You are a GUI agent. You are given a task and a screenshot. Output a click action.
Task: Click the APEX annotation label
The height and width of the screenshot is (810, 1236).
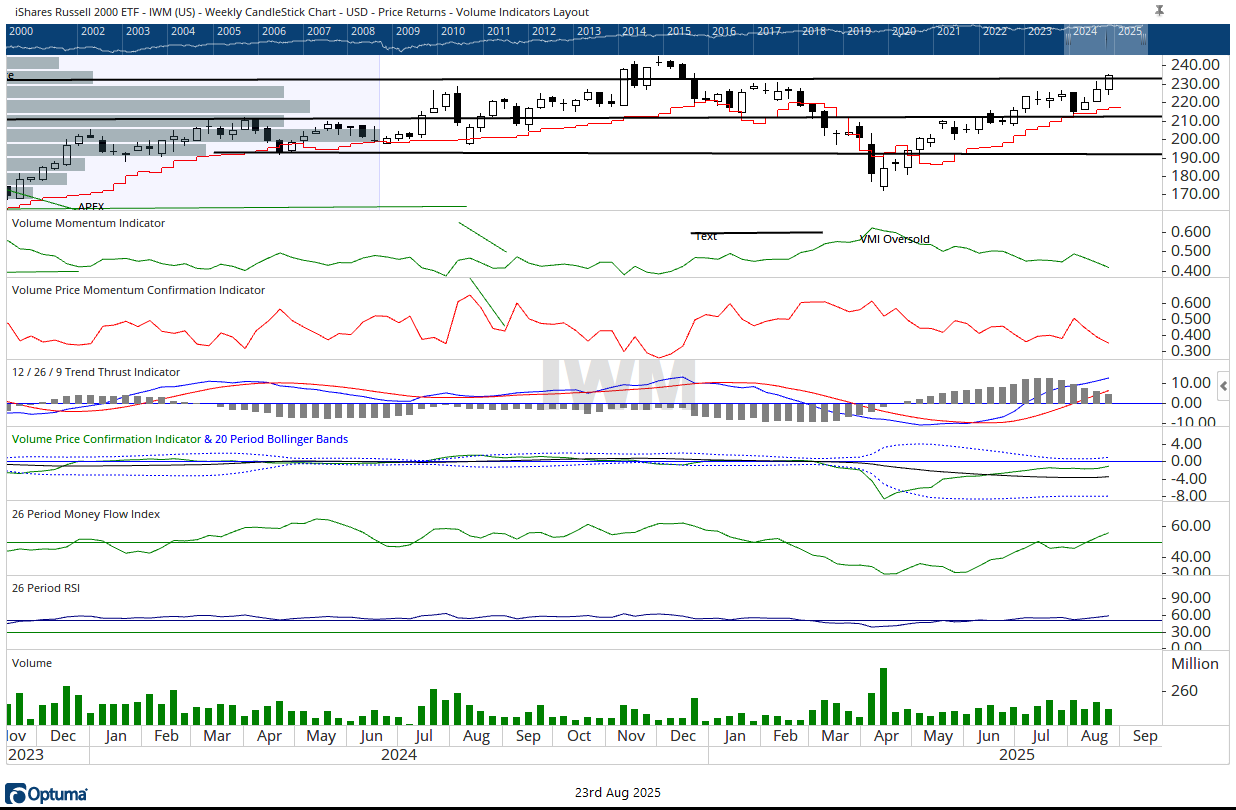(91, 206)
